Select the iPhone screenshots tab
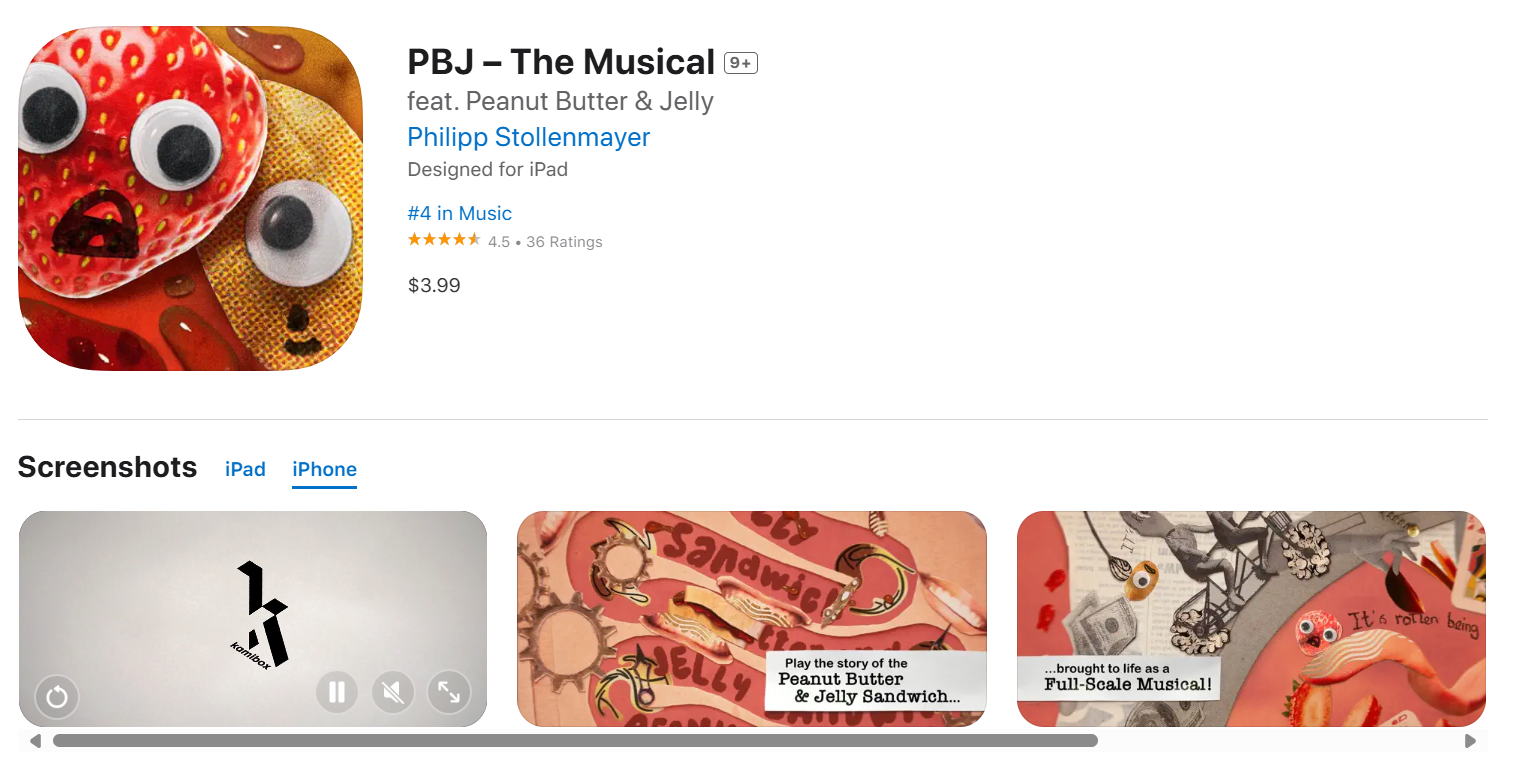 pos(324,469)
